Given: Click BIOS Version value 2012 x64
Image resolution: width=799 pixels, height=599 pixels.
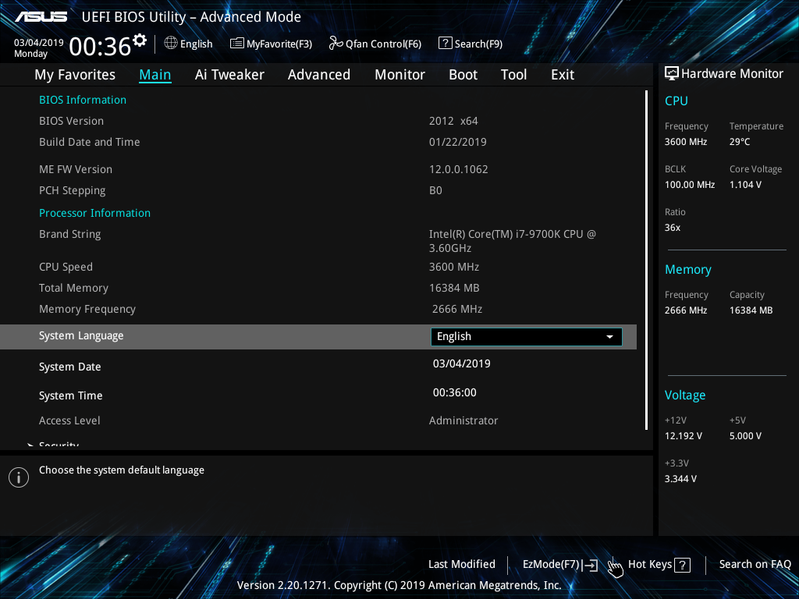Looking at the screenshot, I should point(454,121).
